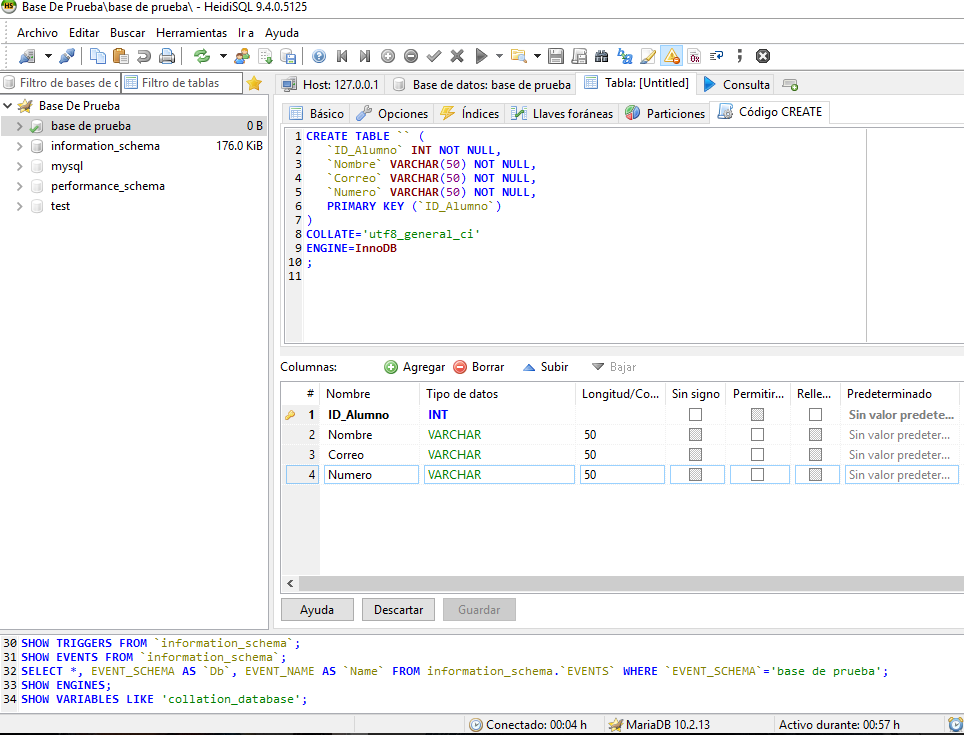Click the binoculars find icon

(x=602, y=56)
